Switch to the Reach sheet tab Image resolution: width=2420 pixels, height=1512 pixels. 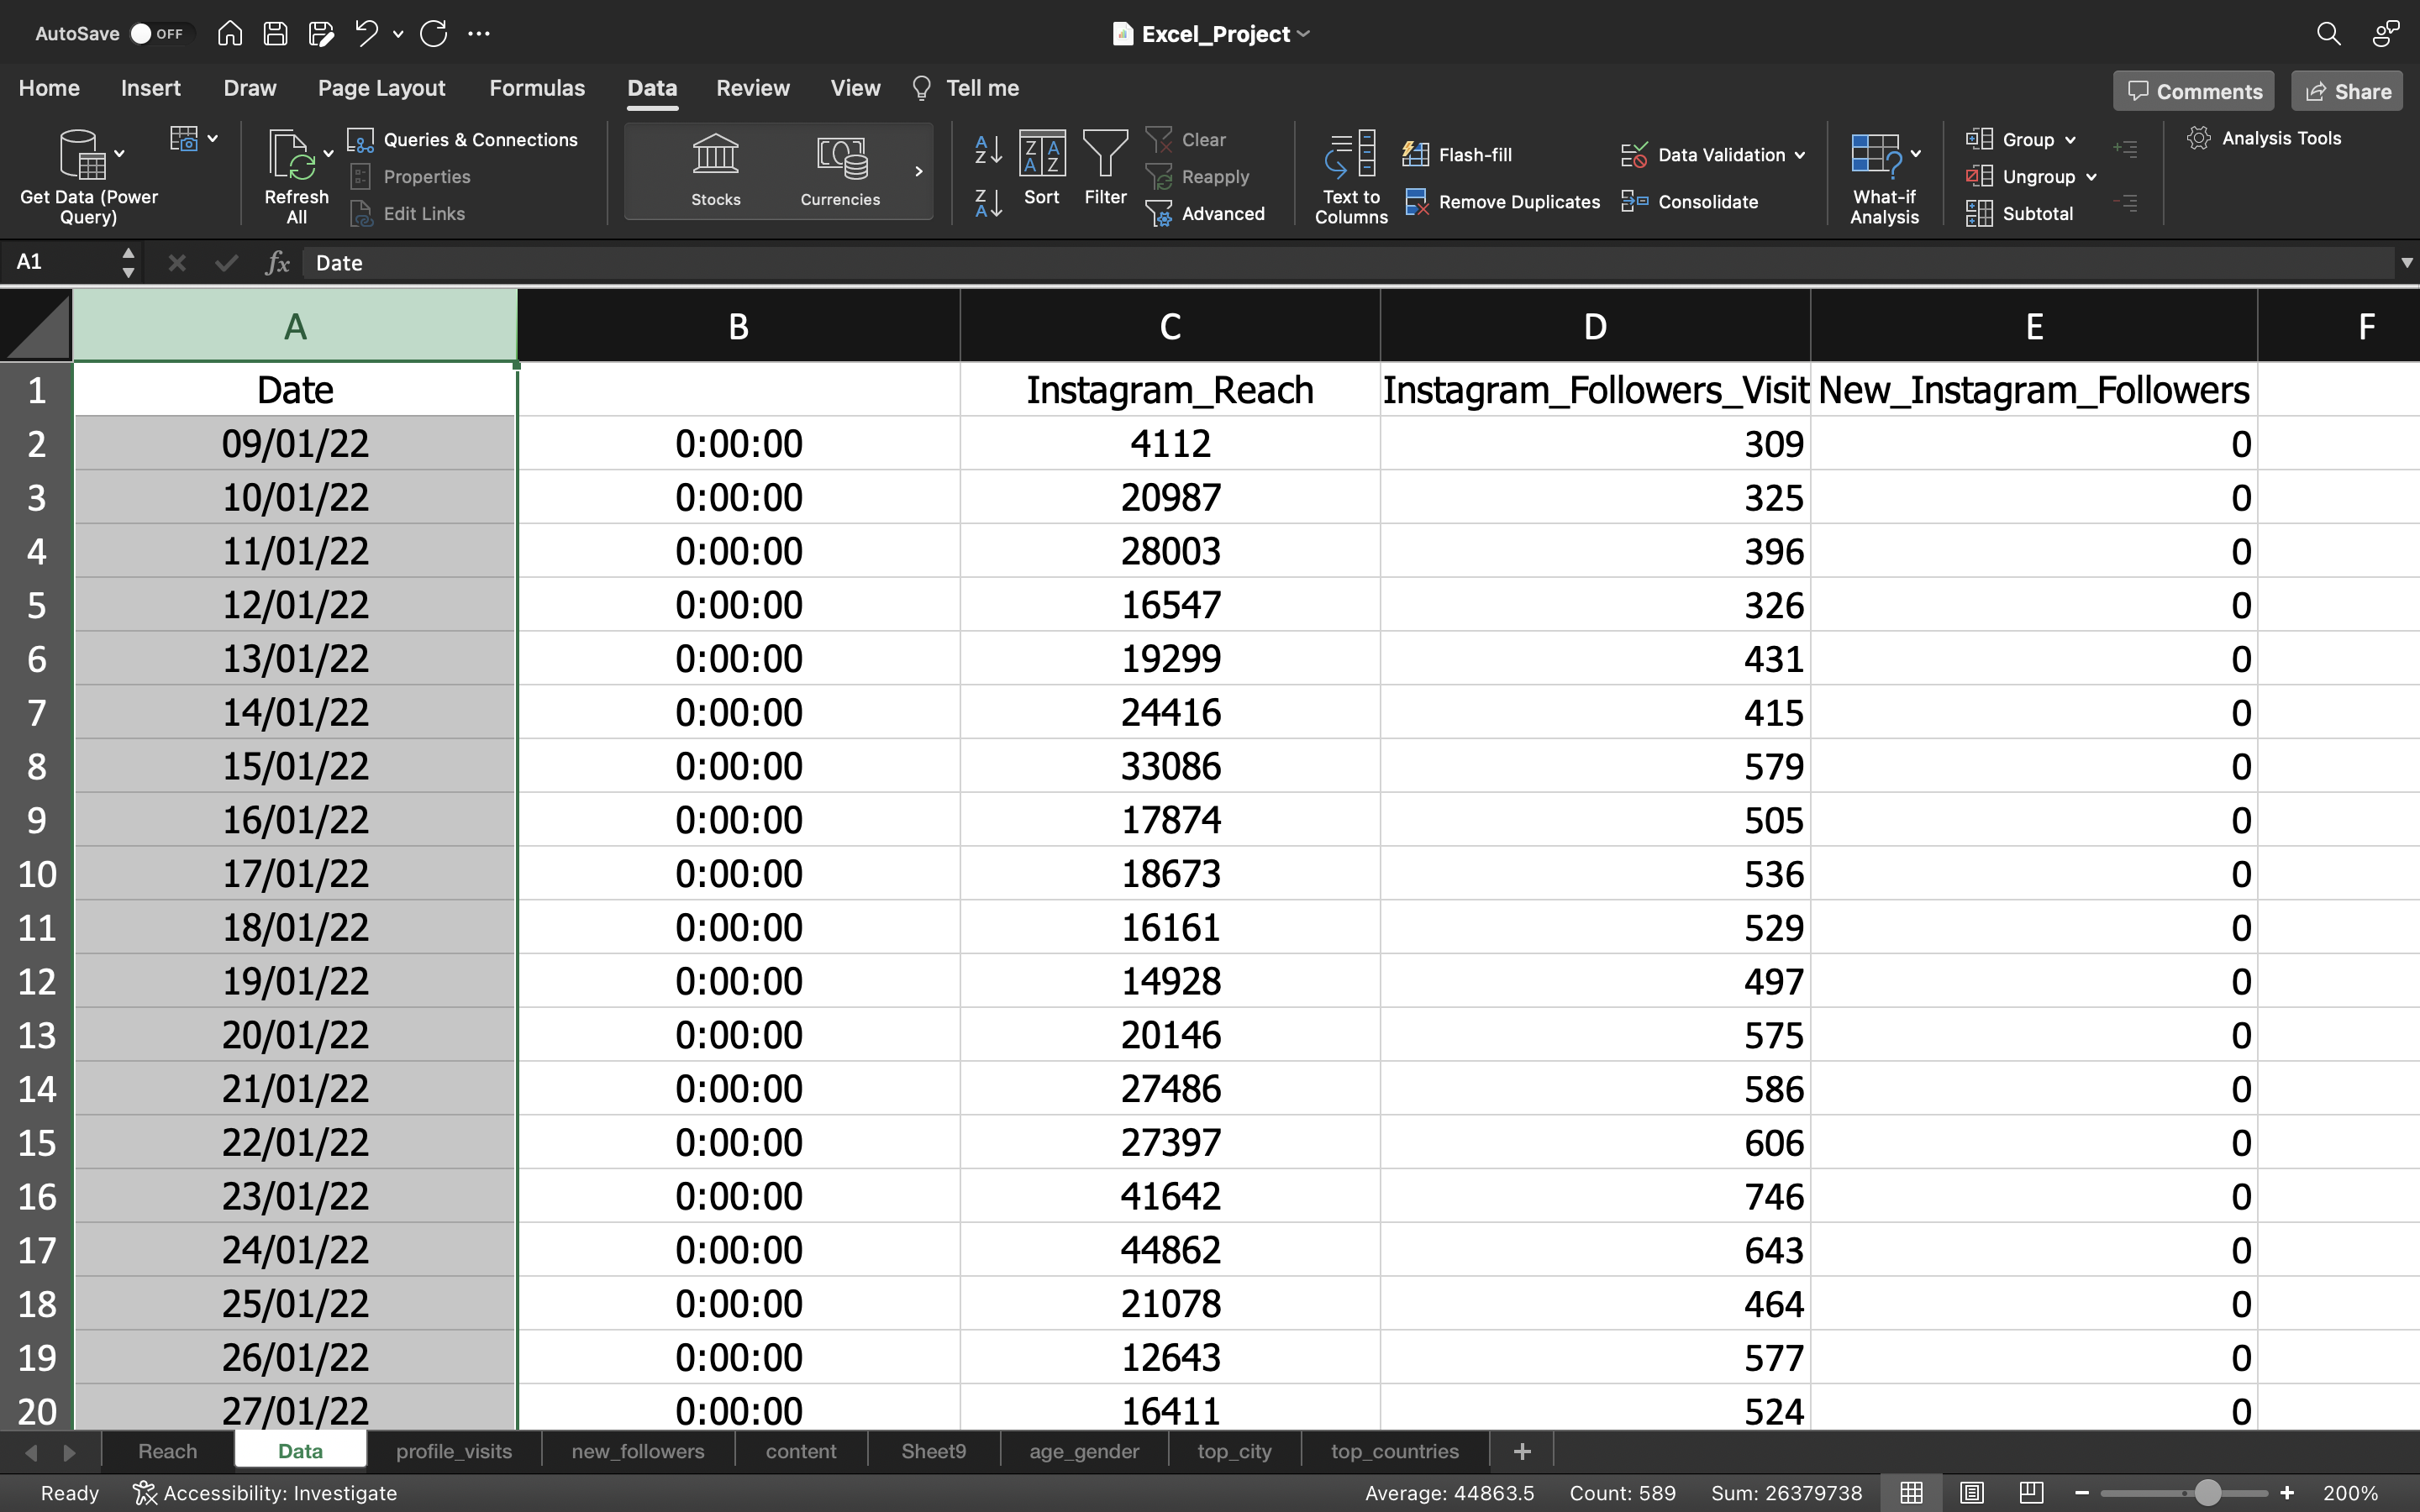pyautogui.click(x=168, y=1451)
